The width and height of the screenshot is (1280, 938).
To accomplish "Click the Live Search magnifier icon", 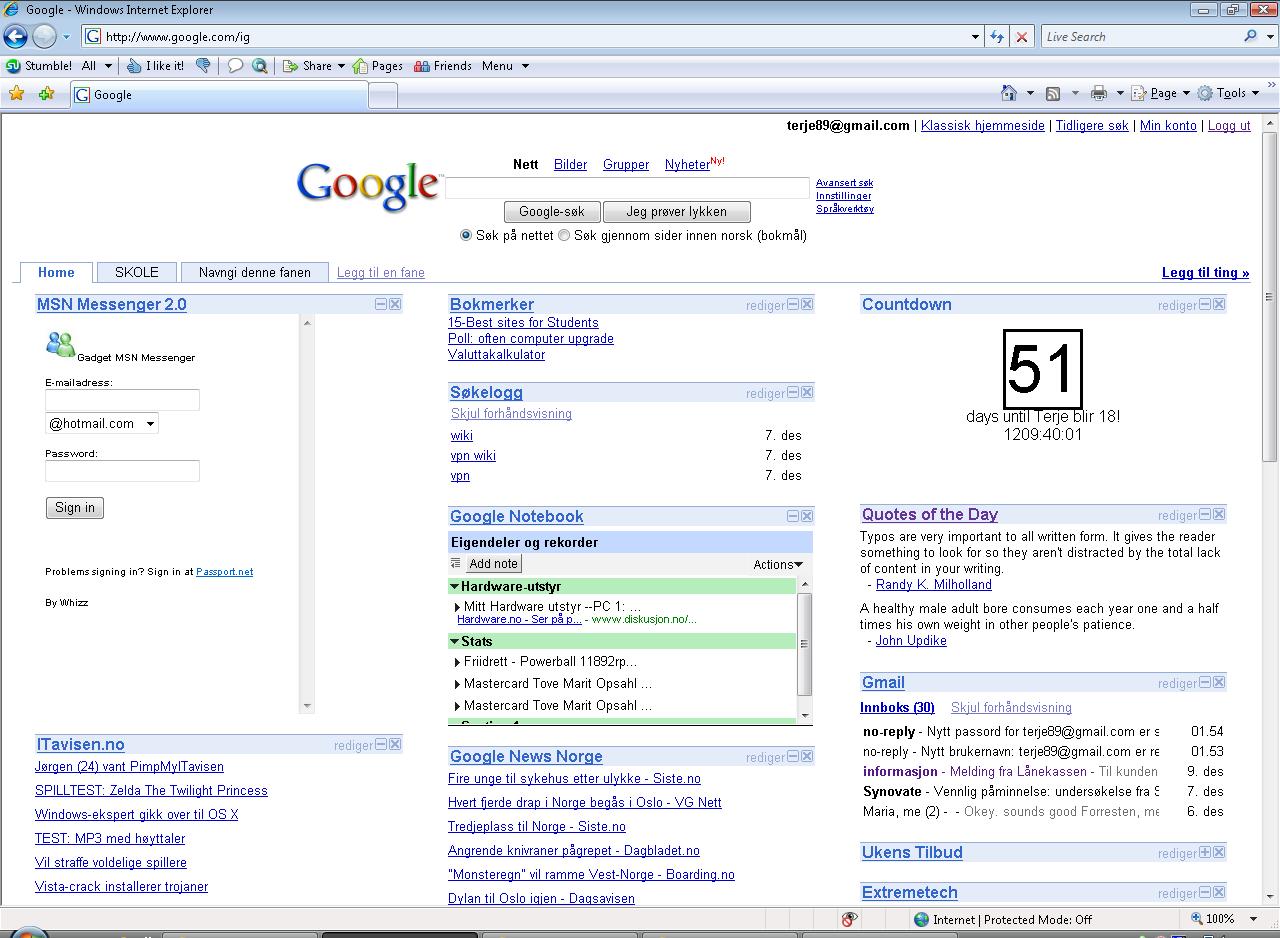I will 1250,36.
